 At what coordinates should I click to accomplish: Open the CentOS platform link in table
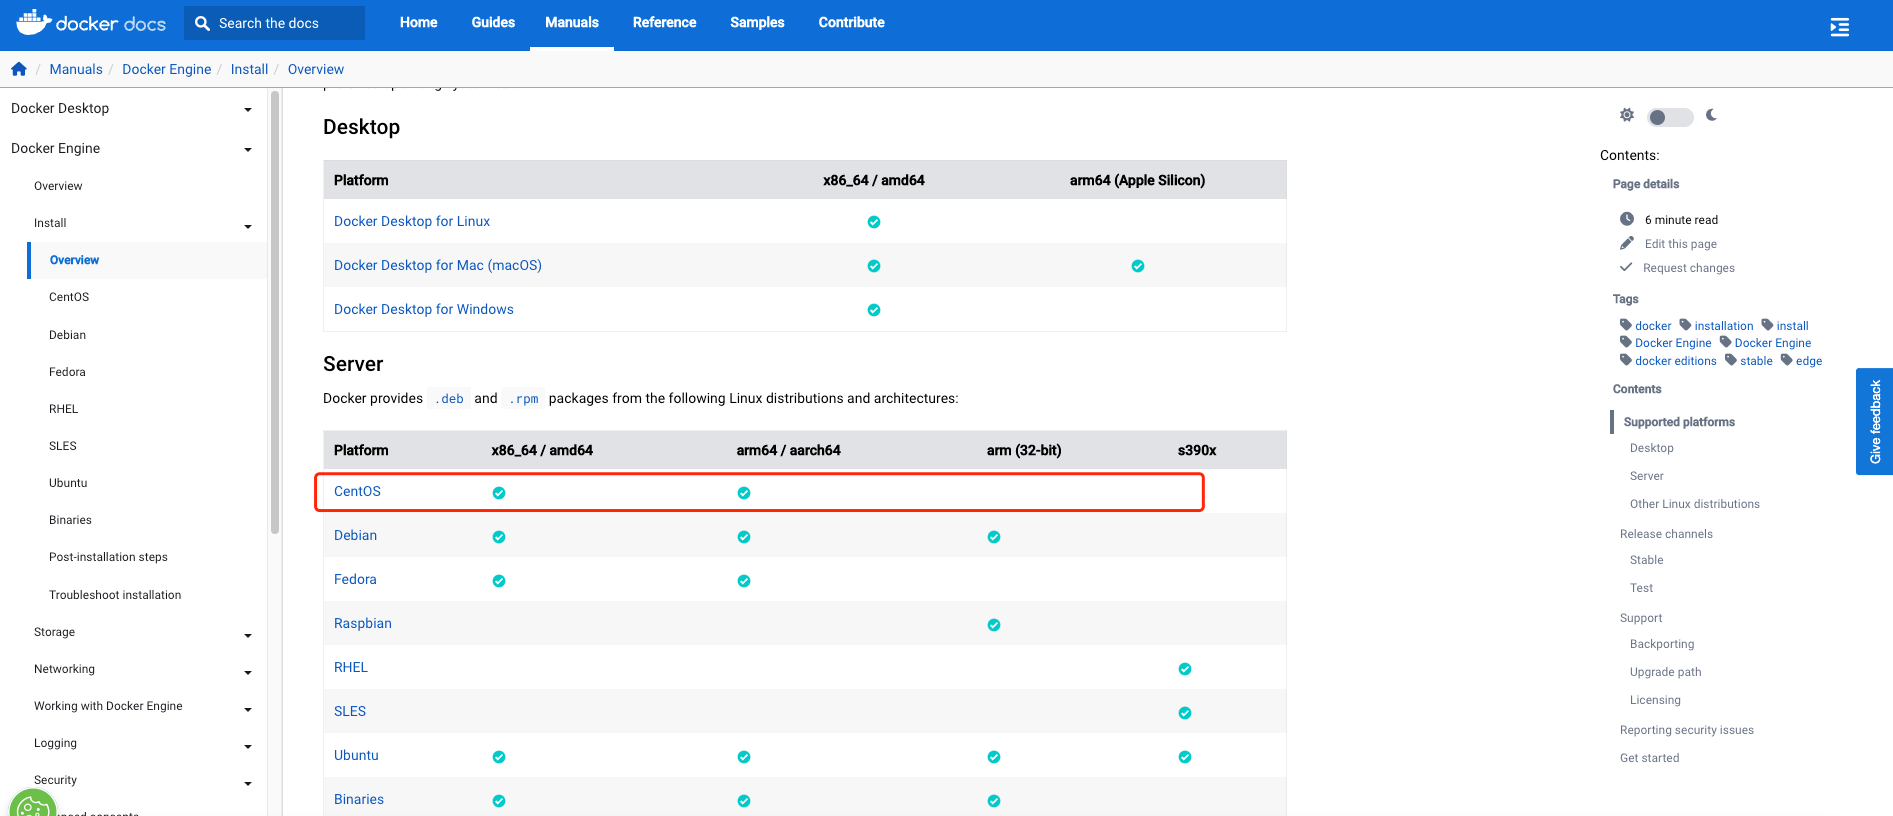click(x=357, y=491)
